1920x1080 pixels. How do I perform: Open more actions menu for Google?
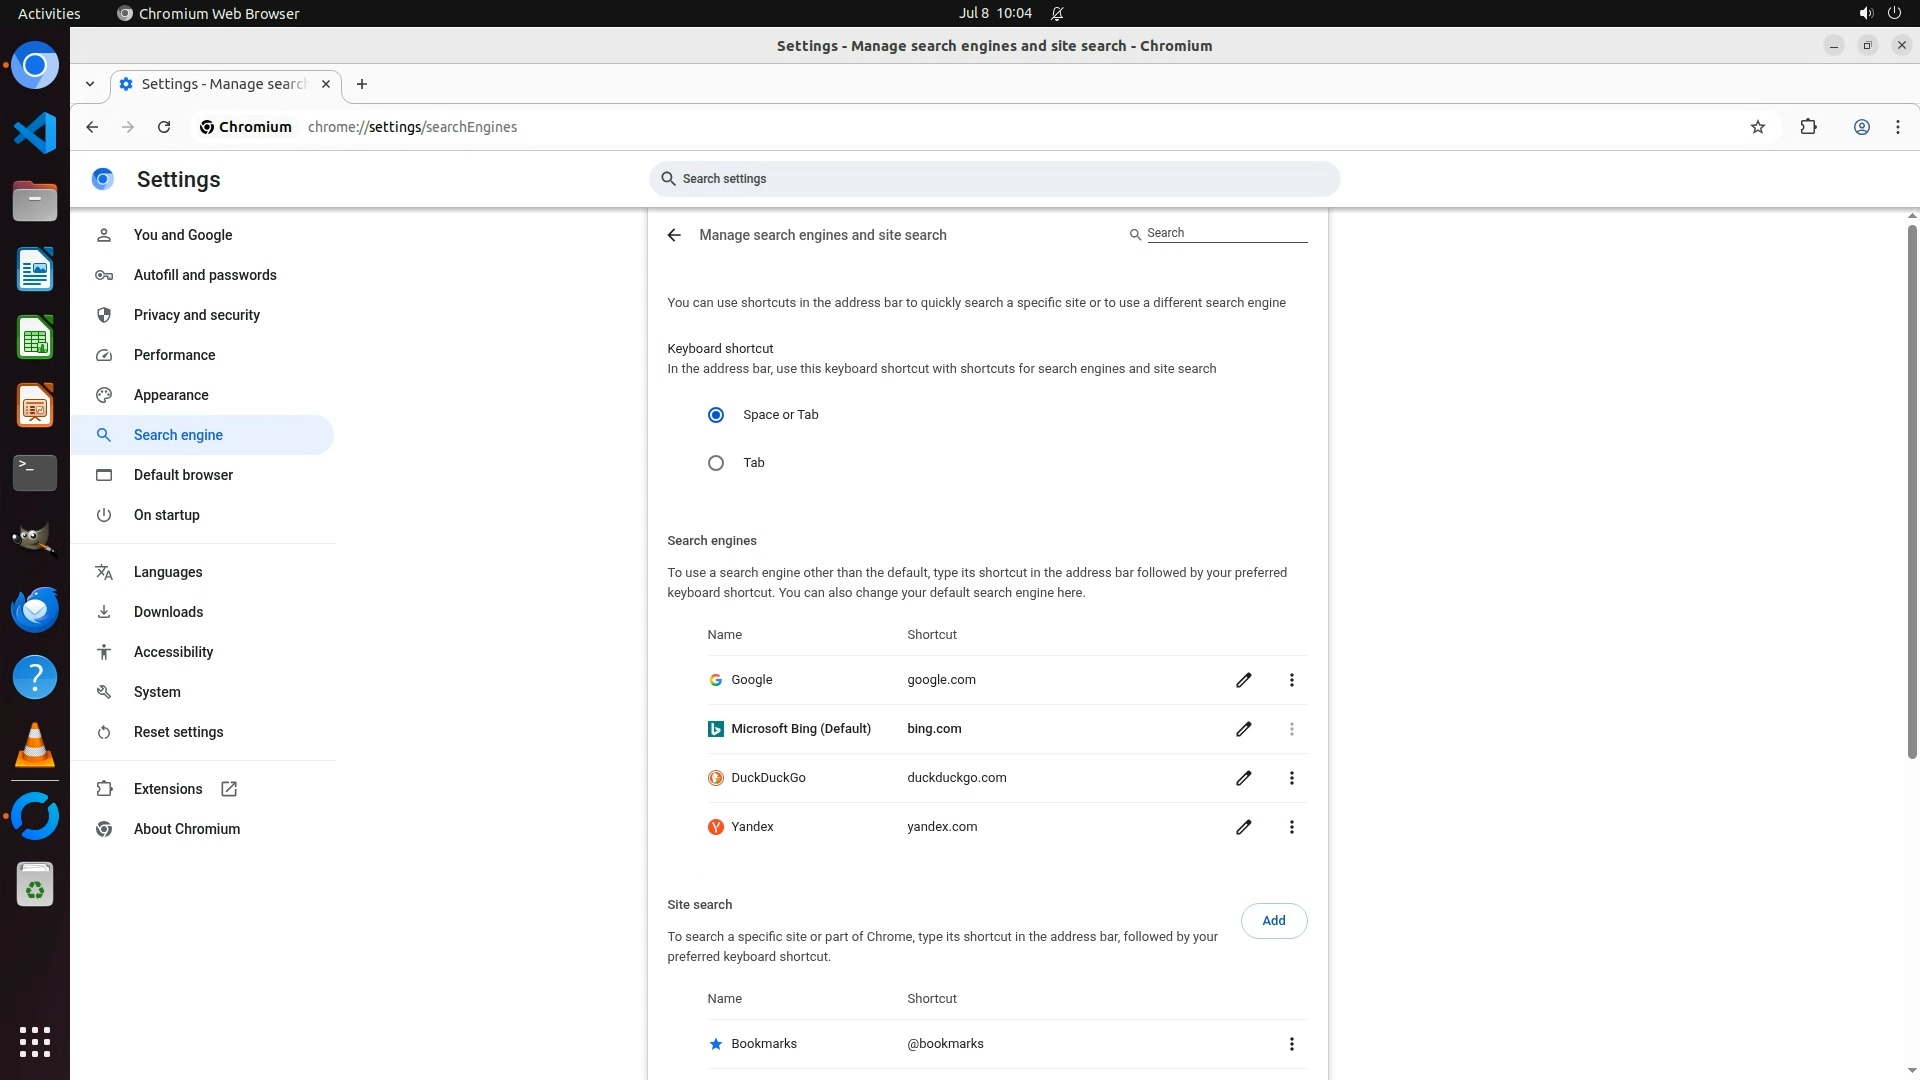(x=1291, y=680)
